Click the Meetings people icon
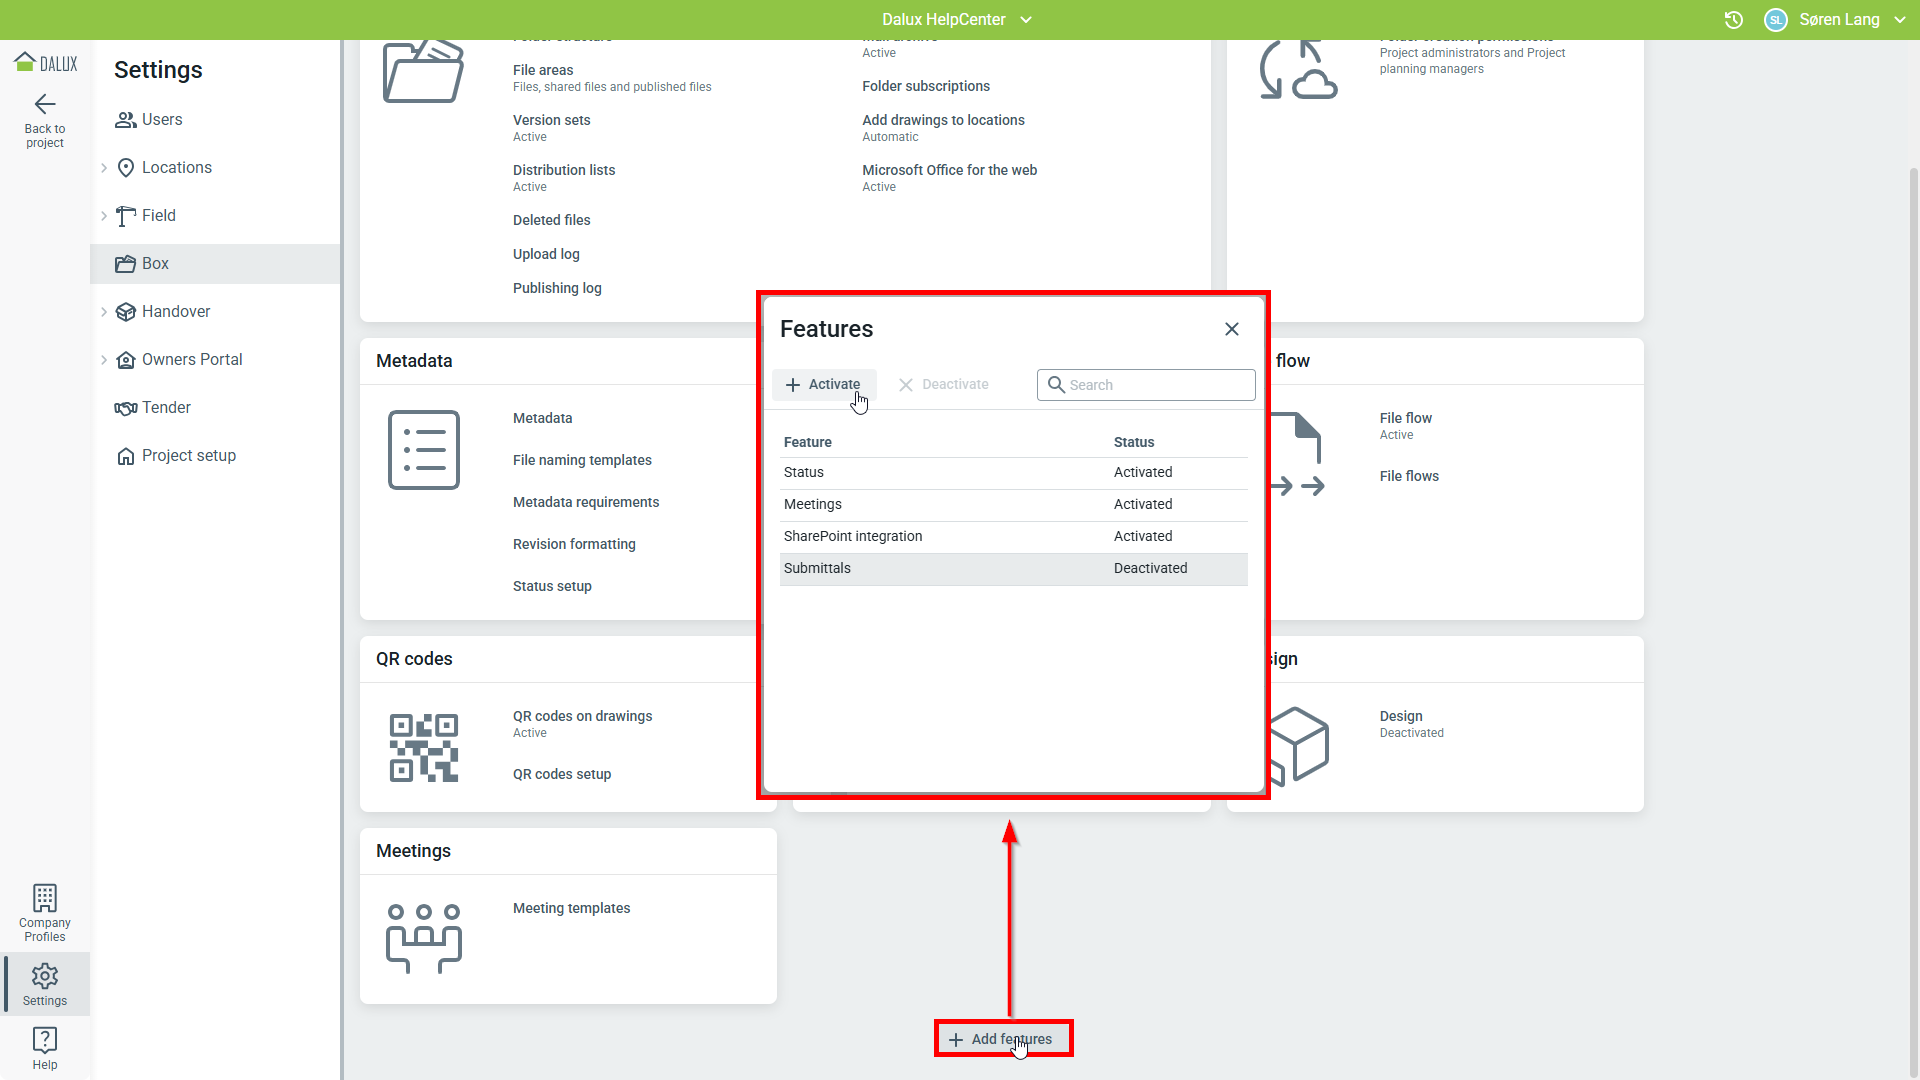The width and height of the screenshot is (1920, 1080). (x=424, y=938)
